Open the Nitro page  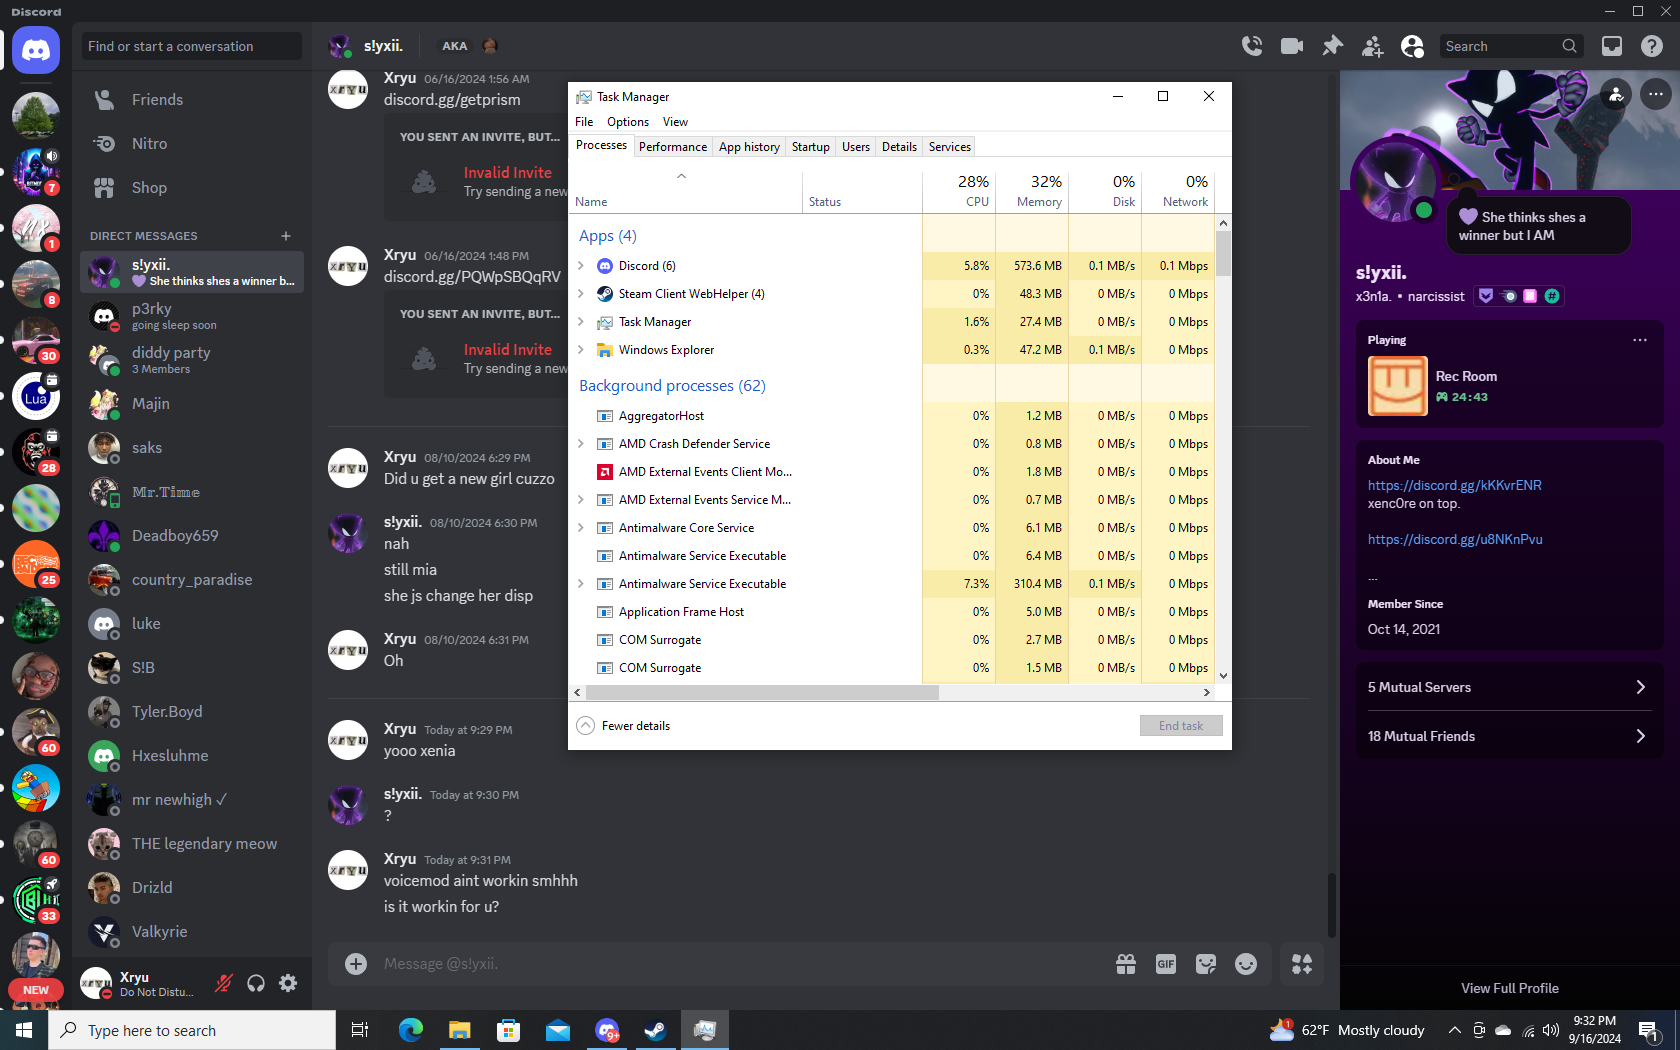click(192, 144)
